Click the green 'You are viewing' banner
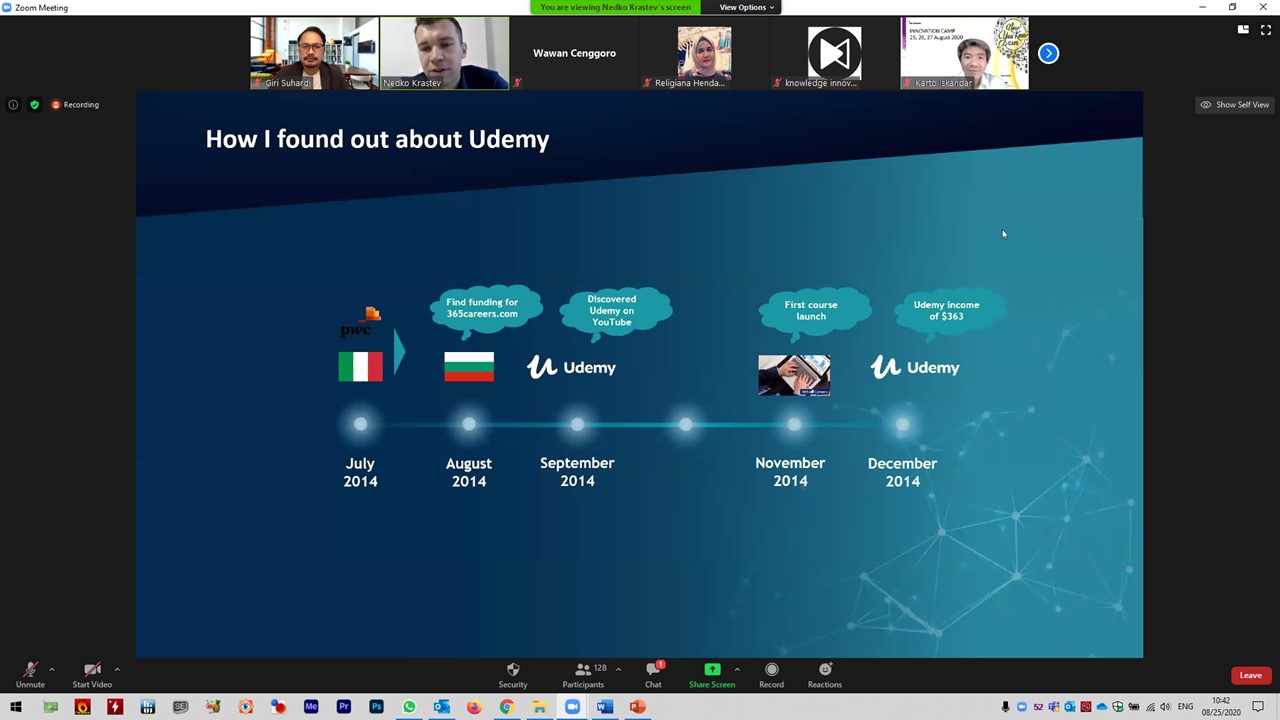Image resolution: width=1280 pixels, height=720 pixels. [x=615, y=7]
